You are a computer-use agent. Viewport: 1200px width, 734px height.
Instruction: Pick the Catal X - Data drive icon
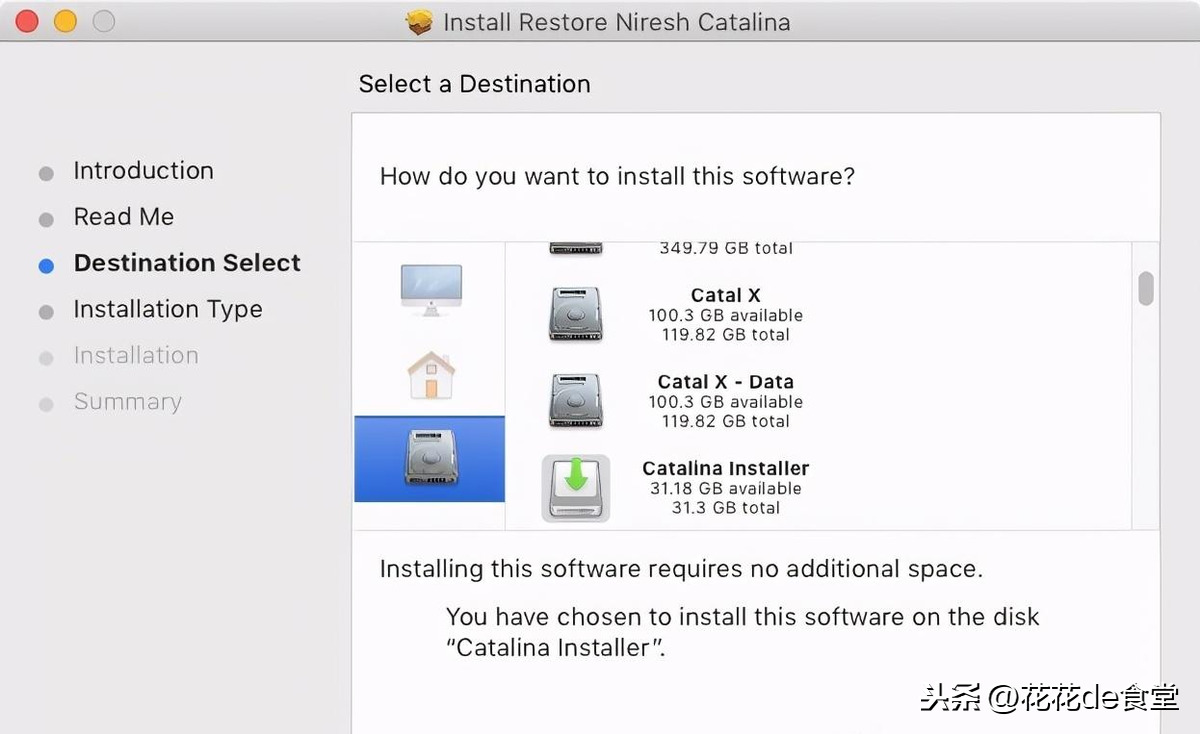click(575, 401)
